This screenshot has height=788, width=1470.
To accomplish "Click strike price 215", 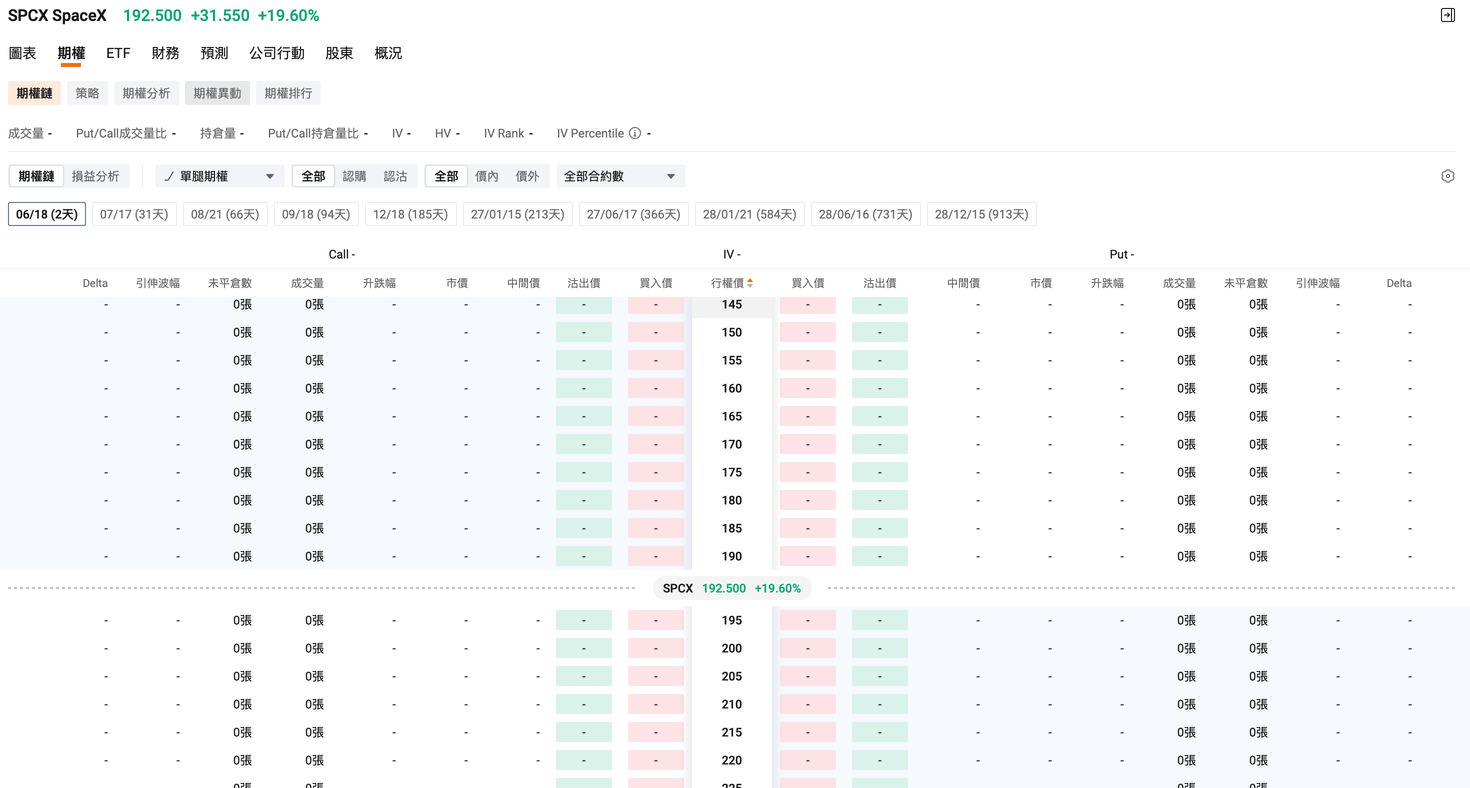I will click(732, 732).
